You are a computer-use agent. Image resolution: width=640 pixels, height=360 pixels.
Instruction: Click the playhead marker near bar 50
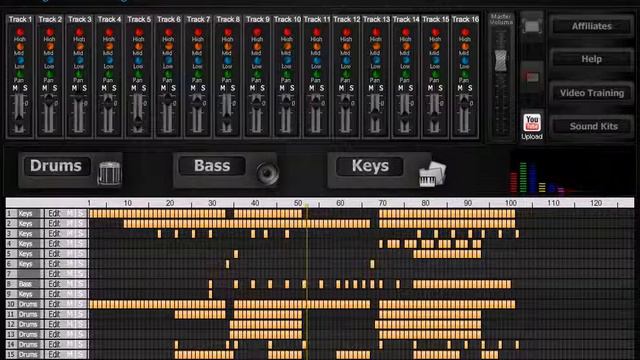click(x=307, y=205)
